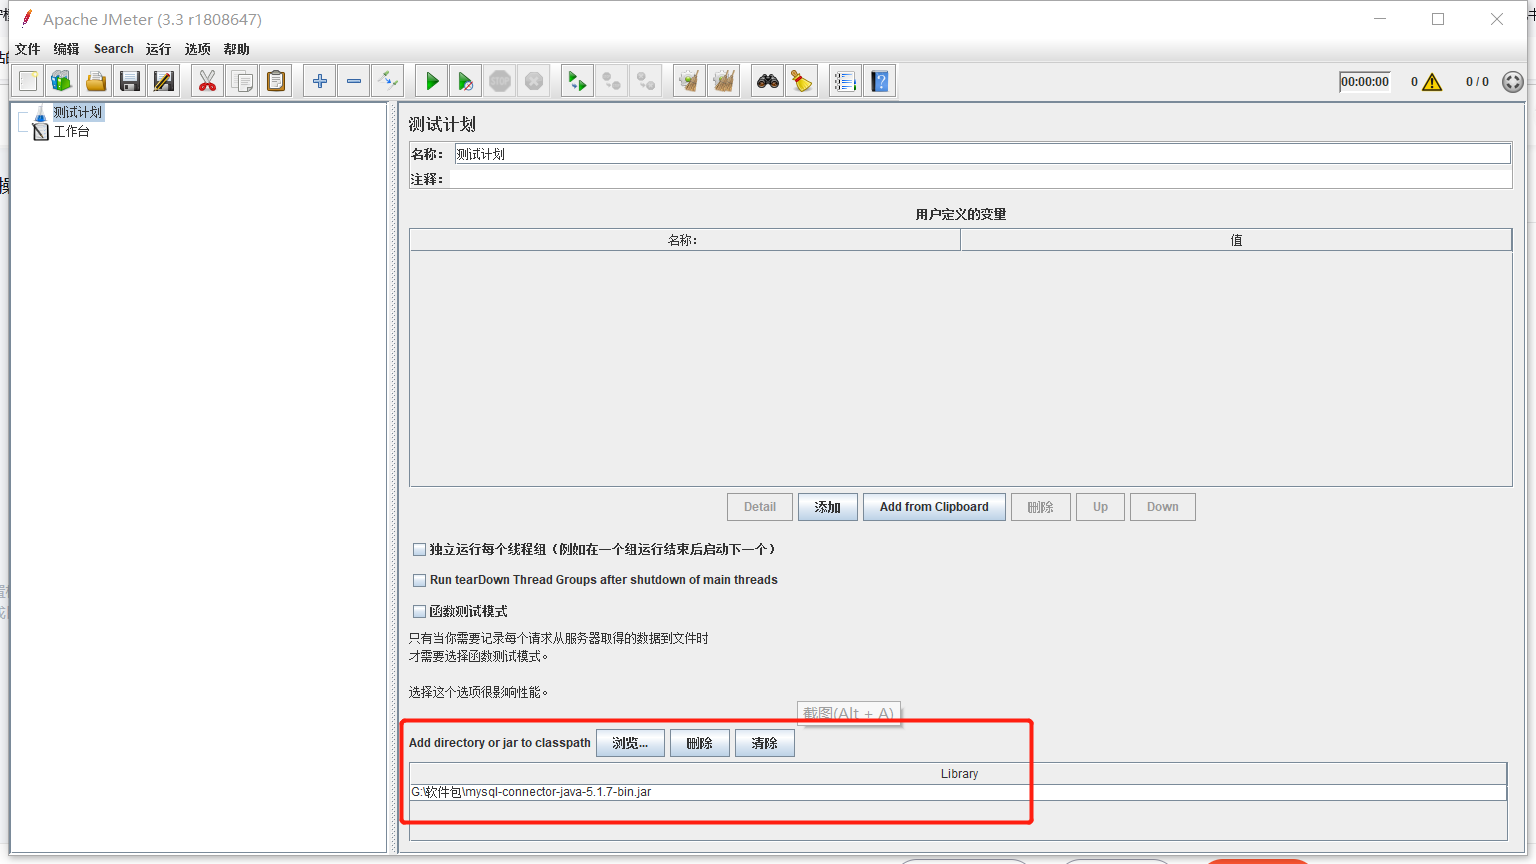This screenshot has height=864, width=1536.
Task: Open Search with binoculars icon
Action: 768,81
